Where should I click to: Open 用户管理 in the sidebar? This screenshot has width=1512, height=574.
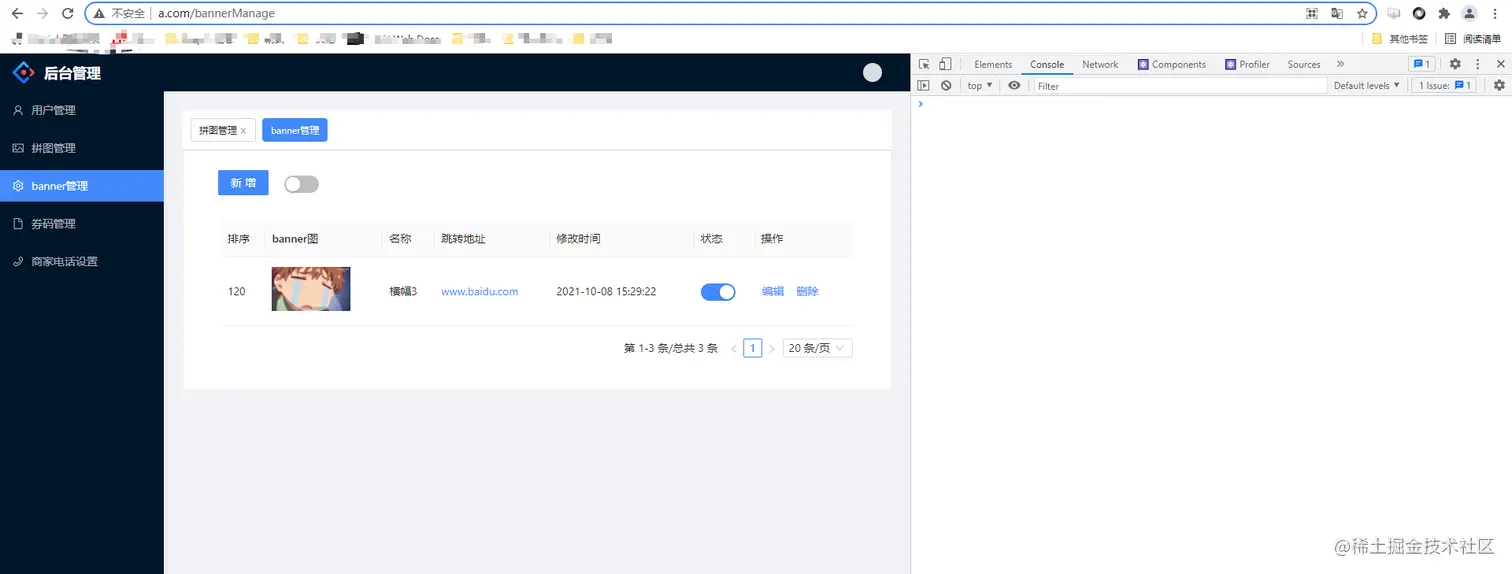point(82,110)
